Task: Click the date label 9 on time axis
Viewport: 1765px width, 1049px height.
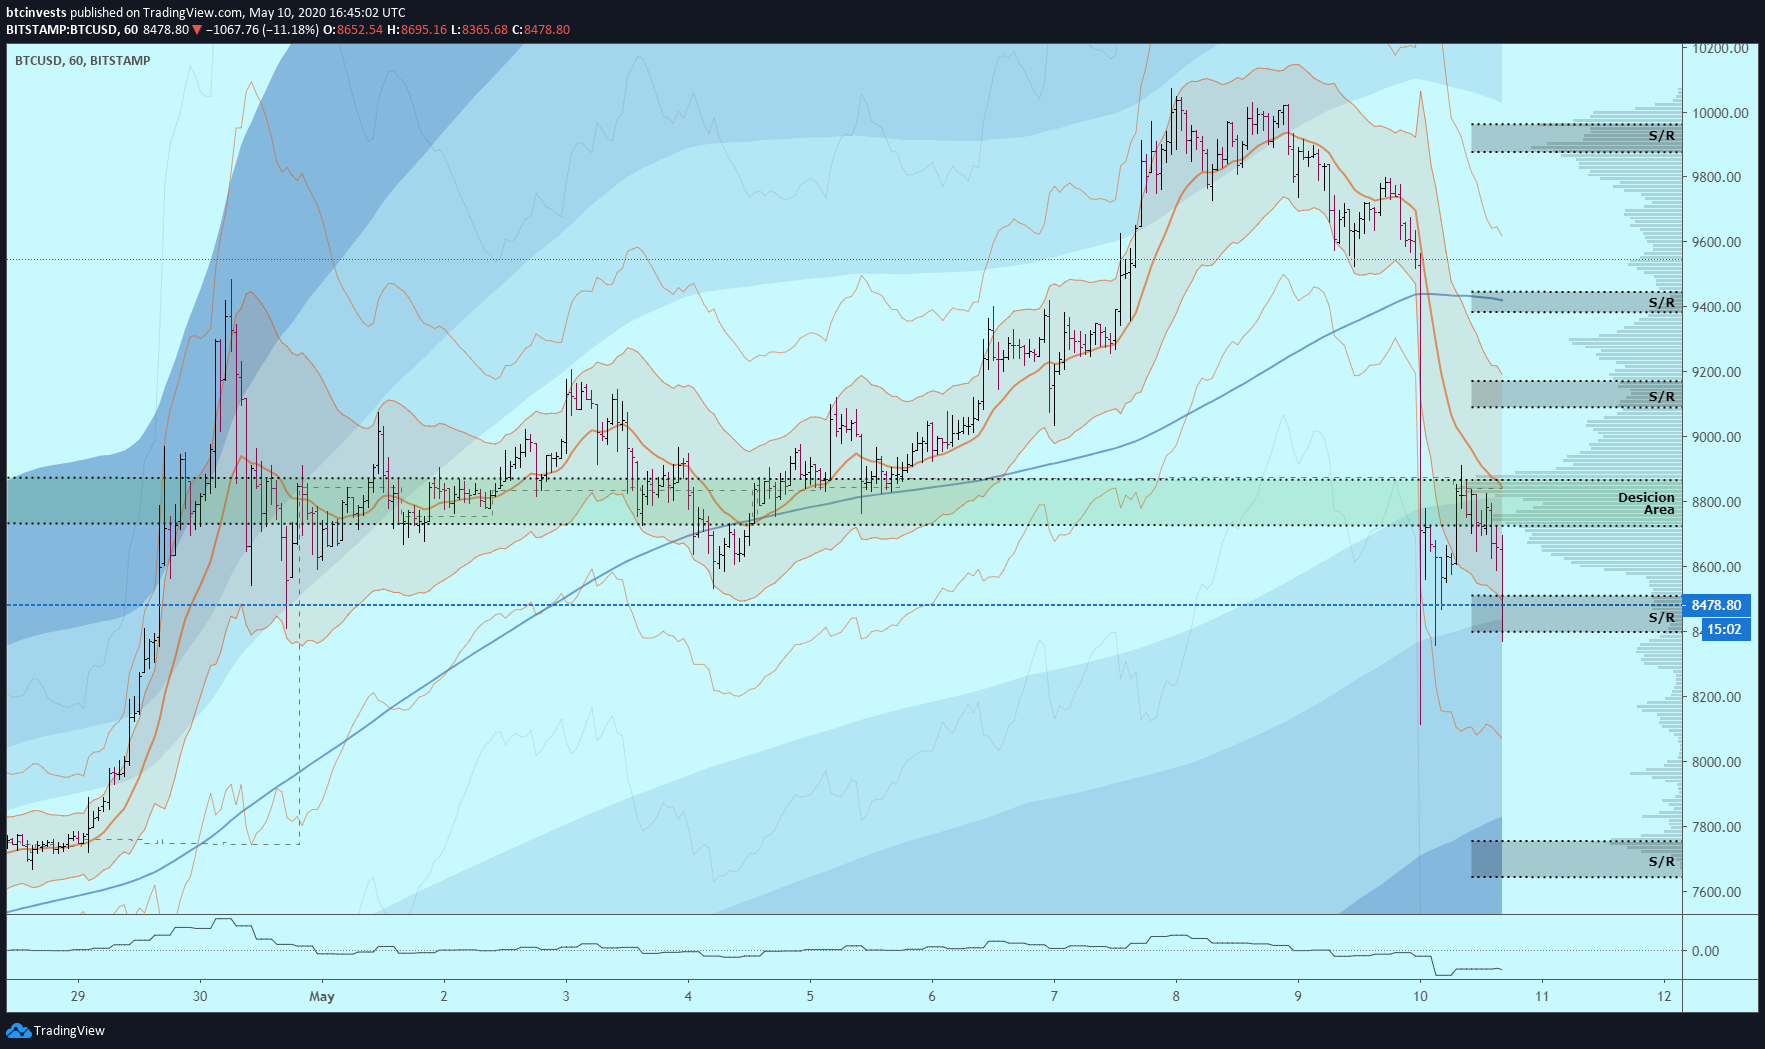Action: (x=1298, y=996)
